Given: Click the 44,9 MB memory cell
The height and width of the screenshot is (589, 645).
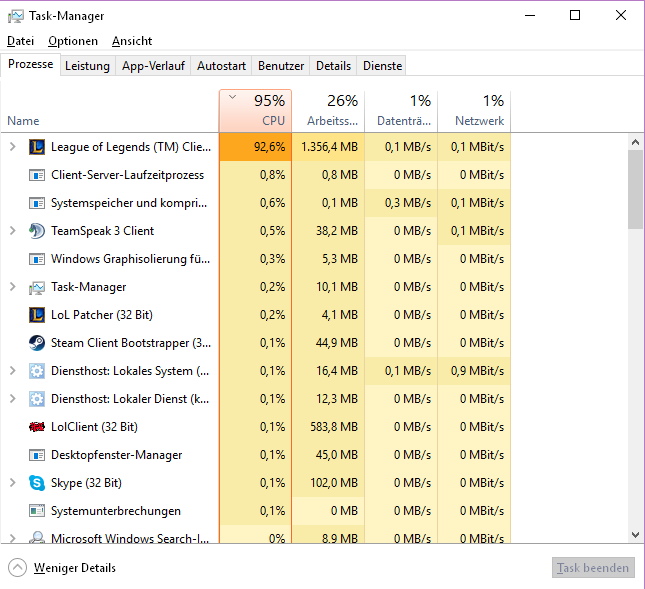Looking at the screenshot, I should click(x=328, y=343).
